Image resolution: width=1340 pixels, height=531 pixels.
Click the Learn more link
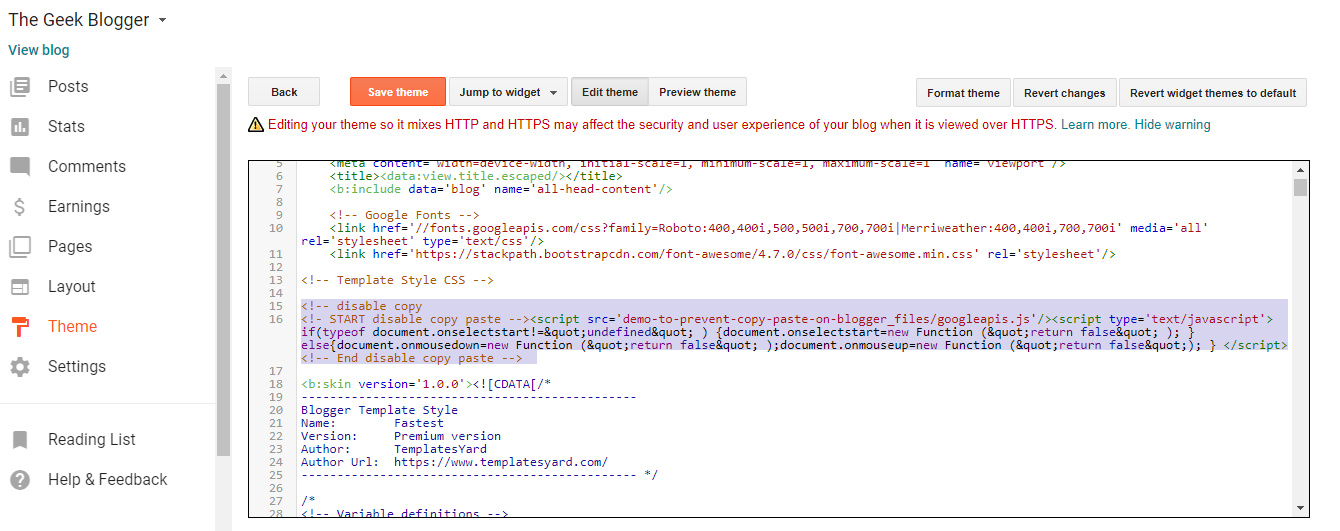click(x=1095, y=125)
